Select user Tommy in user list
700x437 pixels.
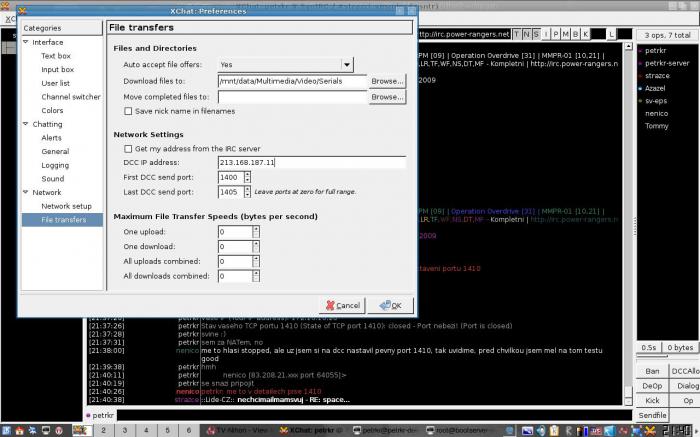tap(656, 126)
